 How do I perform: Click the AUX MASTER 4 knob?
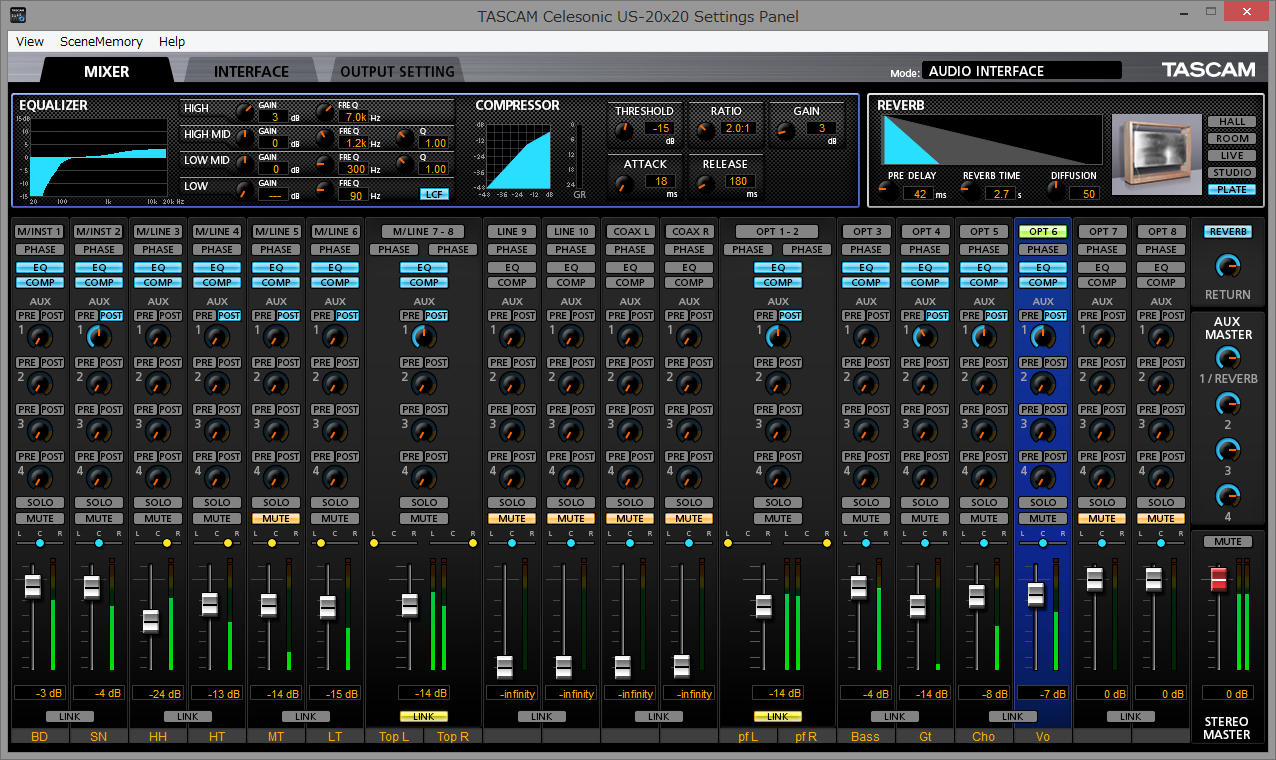pyautogui.click(x=1228, y=495)
